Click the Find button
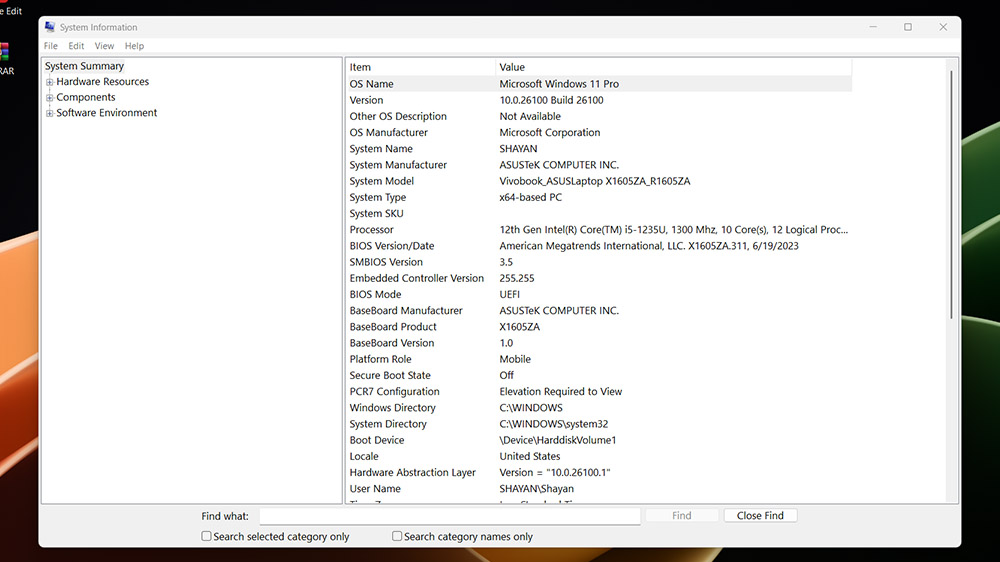 [682, 515]
